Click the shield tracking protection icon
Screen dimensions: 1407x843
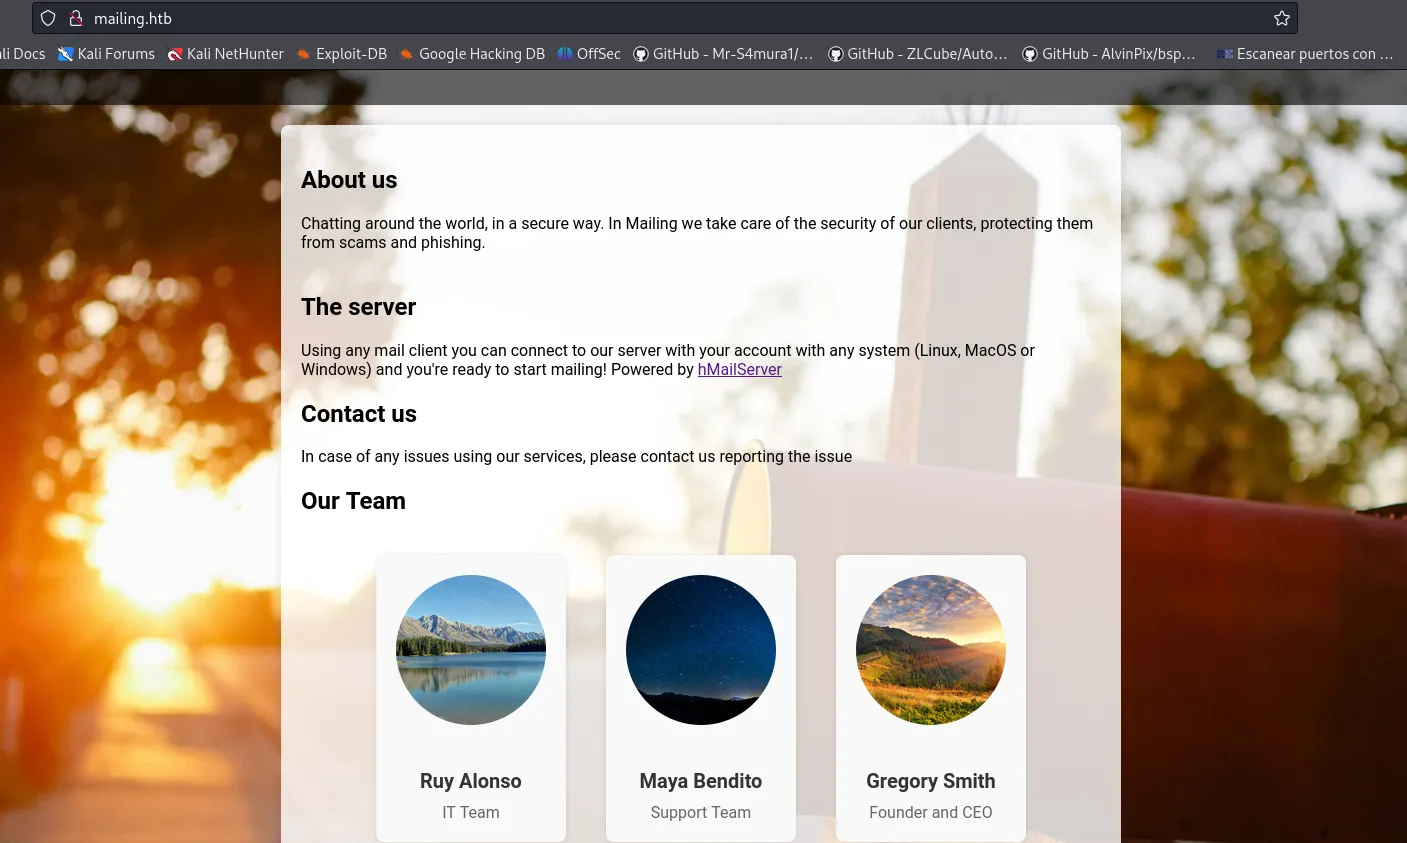pos(48,18)
